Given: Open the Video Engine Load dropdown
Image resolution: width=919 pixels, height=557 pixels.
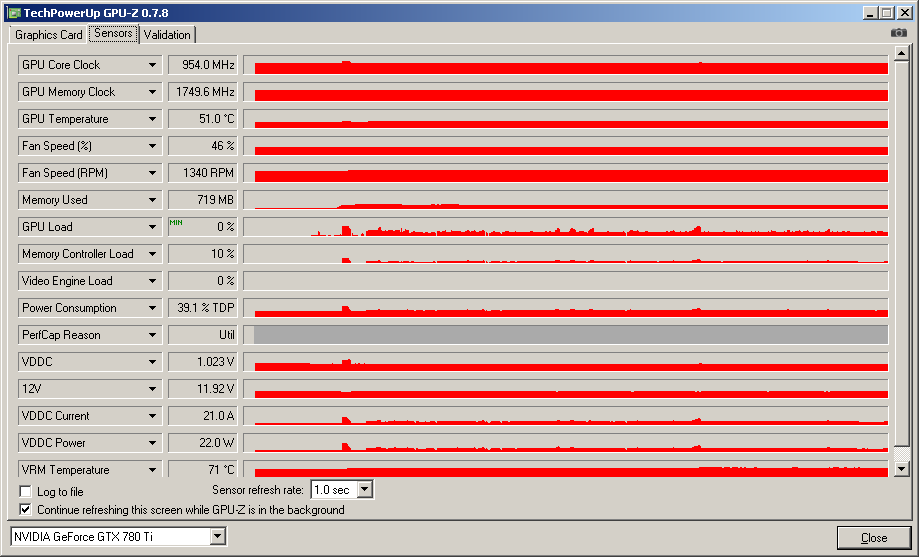Looking at the screenshot, I should (x=152, y=281).
